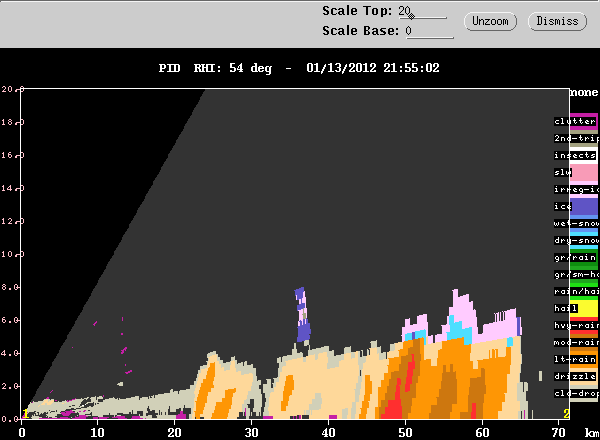The height and width of the screenshot is (440, 600).
Task: Click the 'drizzle' legend label
Action: (x=575, y=376)
